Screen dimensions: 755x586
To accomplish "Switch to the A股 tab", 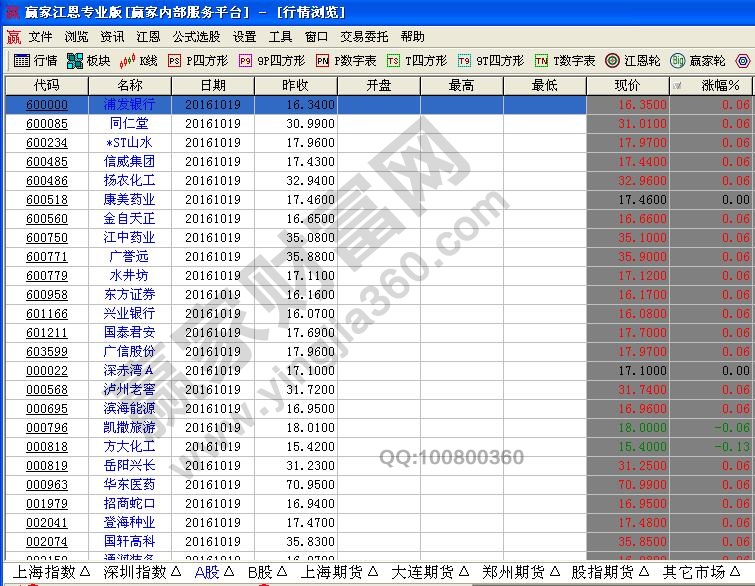I will click(x=213, y=572).
